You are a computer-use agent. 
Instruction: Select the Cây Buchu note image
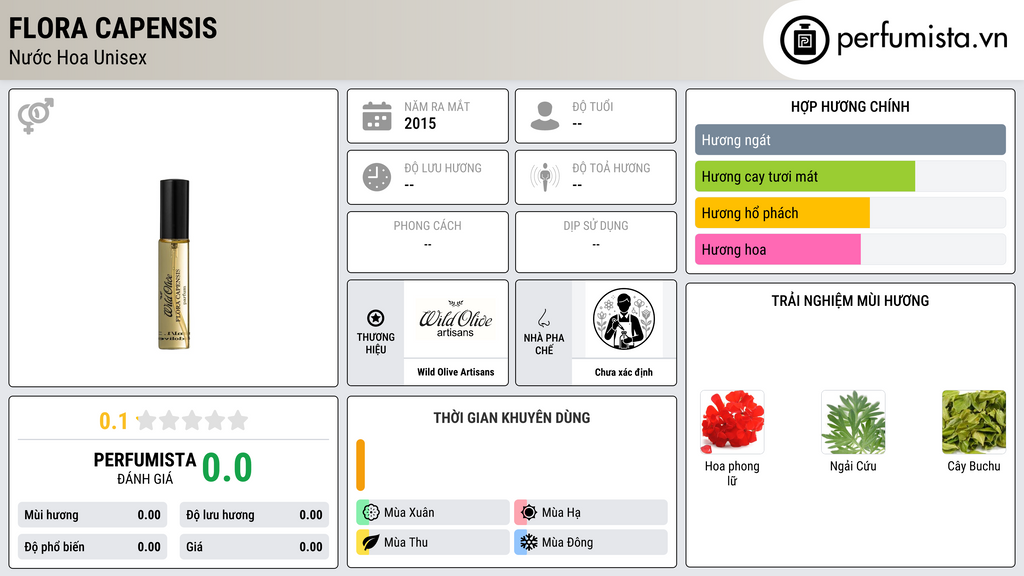974,422
